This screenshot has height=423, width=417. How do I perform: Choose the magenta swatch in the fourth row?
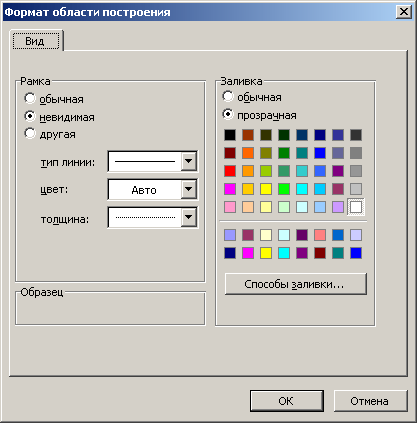pos(230,189)
